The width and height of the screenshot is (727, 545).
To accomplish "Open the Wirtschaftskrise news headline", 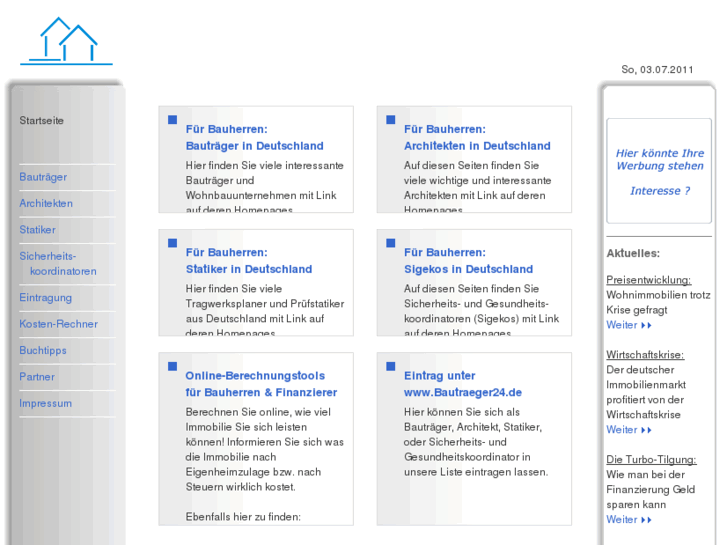I will coord(645,355).
